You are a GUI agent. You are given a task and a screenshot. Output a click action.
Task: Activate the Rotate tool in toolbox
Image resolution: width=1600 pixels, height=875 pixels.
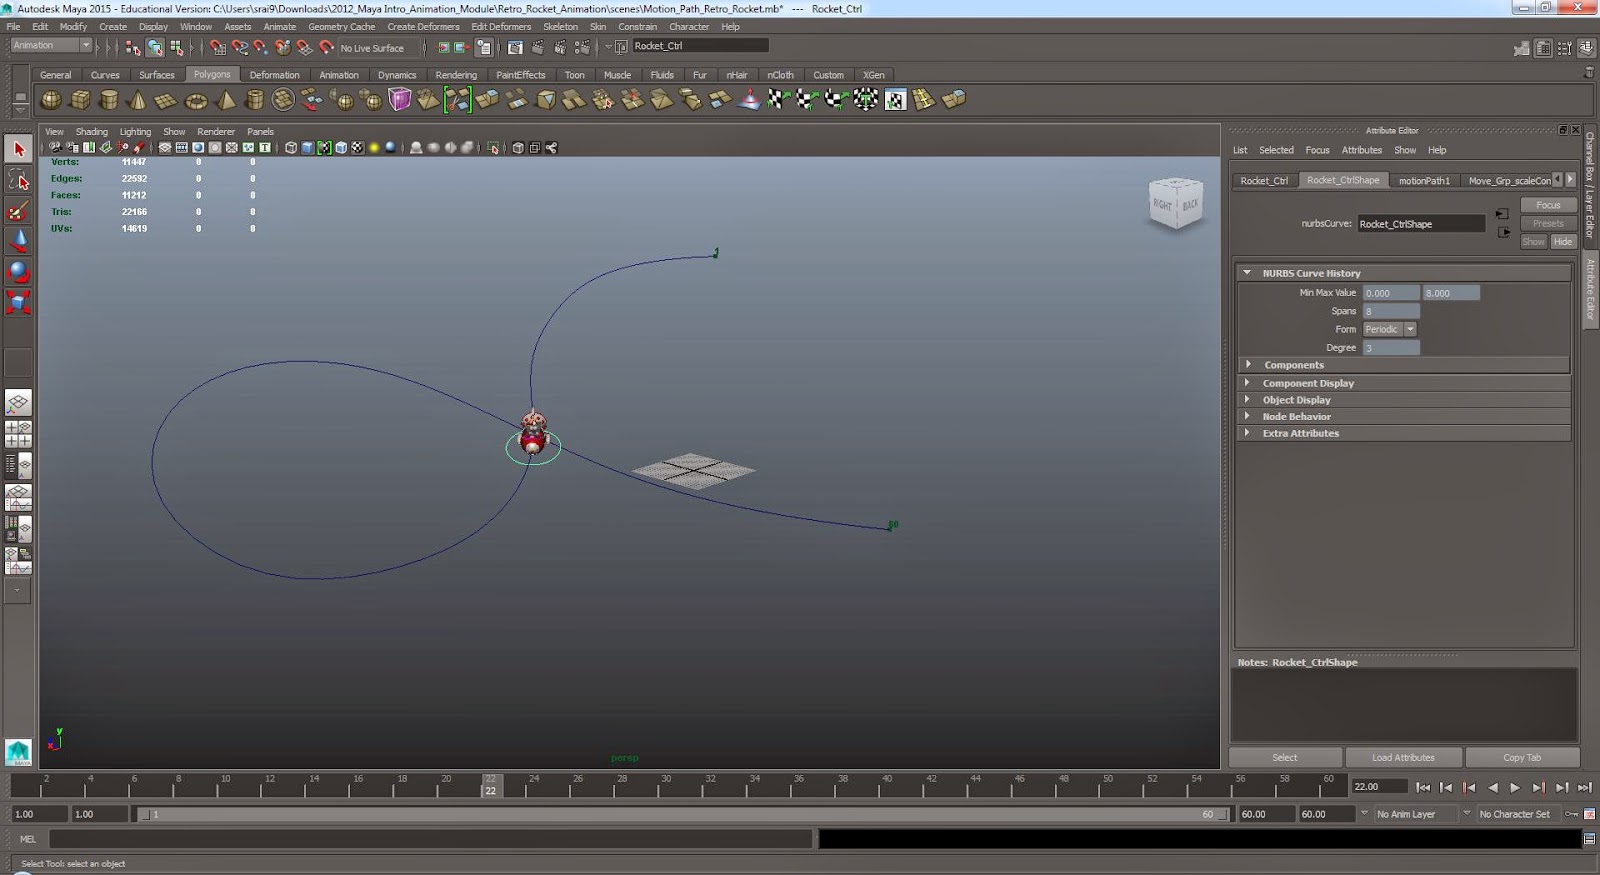(x=18, y=272)
